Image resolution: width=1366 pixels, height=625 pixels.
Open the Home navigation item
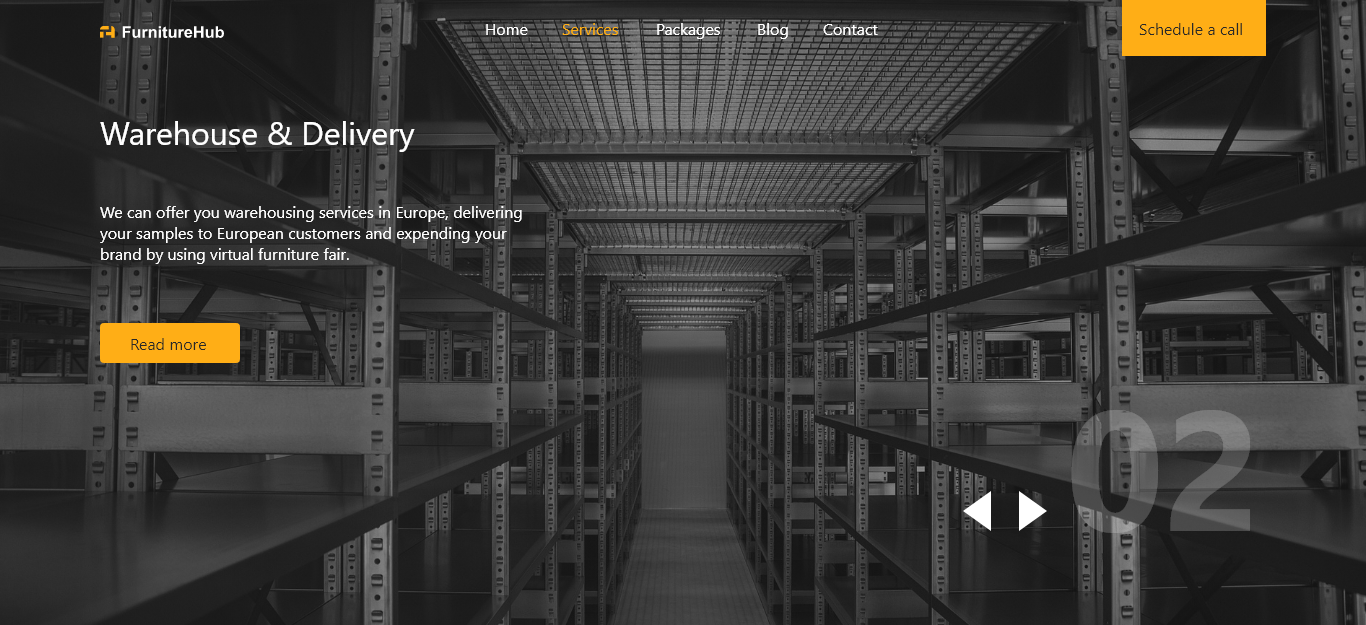pos(506,30)
